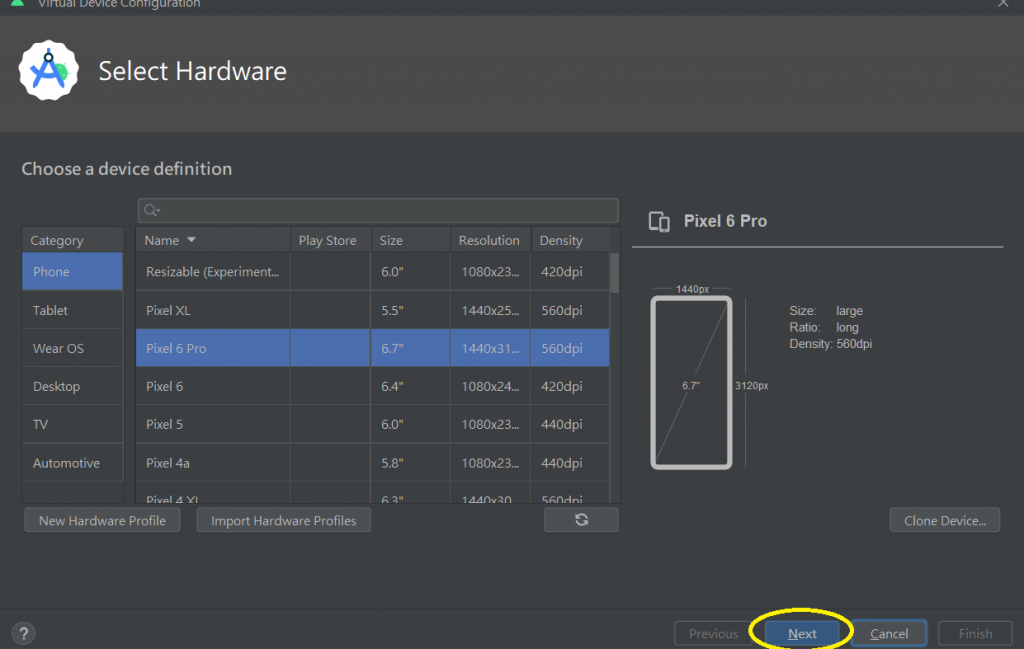This screenshot has height=649, width=1024.
Task: Click the help question mark icon
Action: pos(24,633)
